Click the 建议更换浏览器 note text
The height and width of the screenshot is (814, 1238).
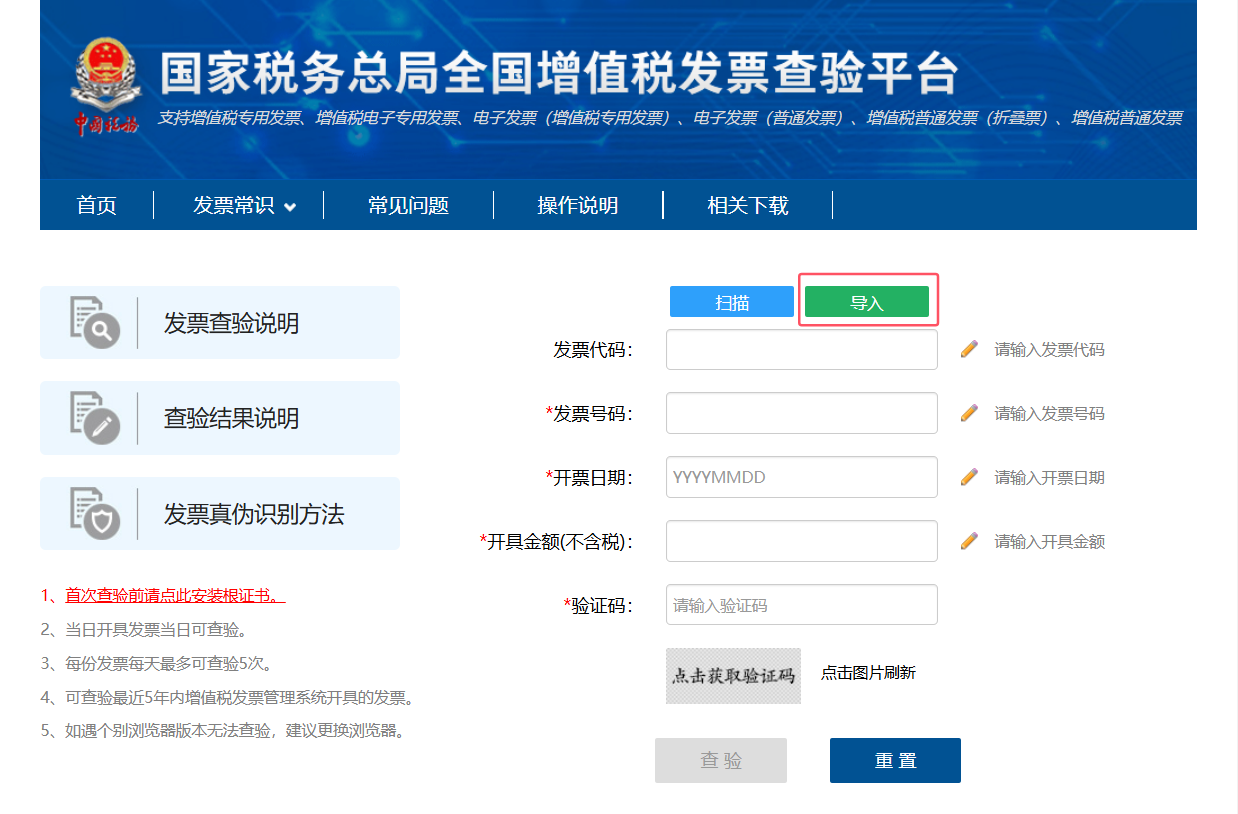[x=346, y=730]
